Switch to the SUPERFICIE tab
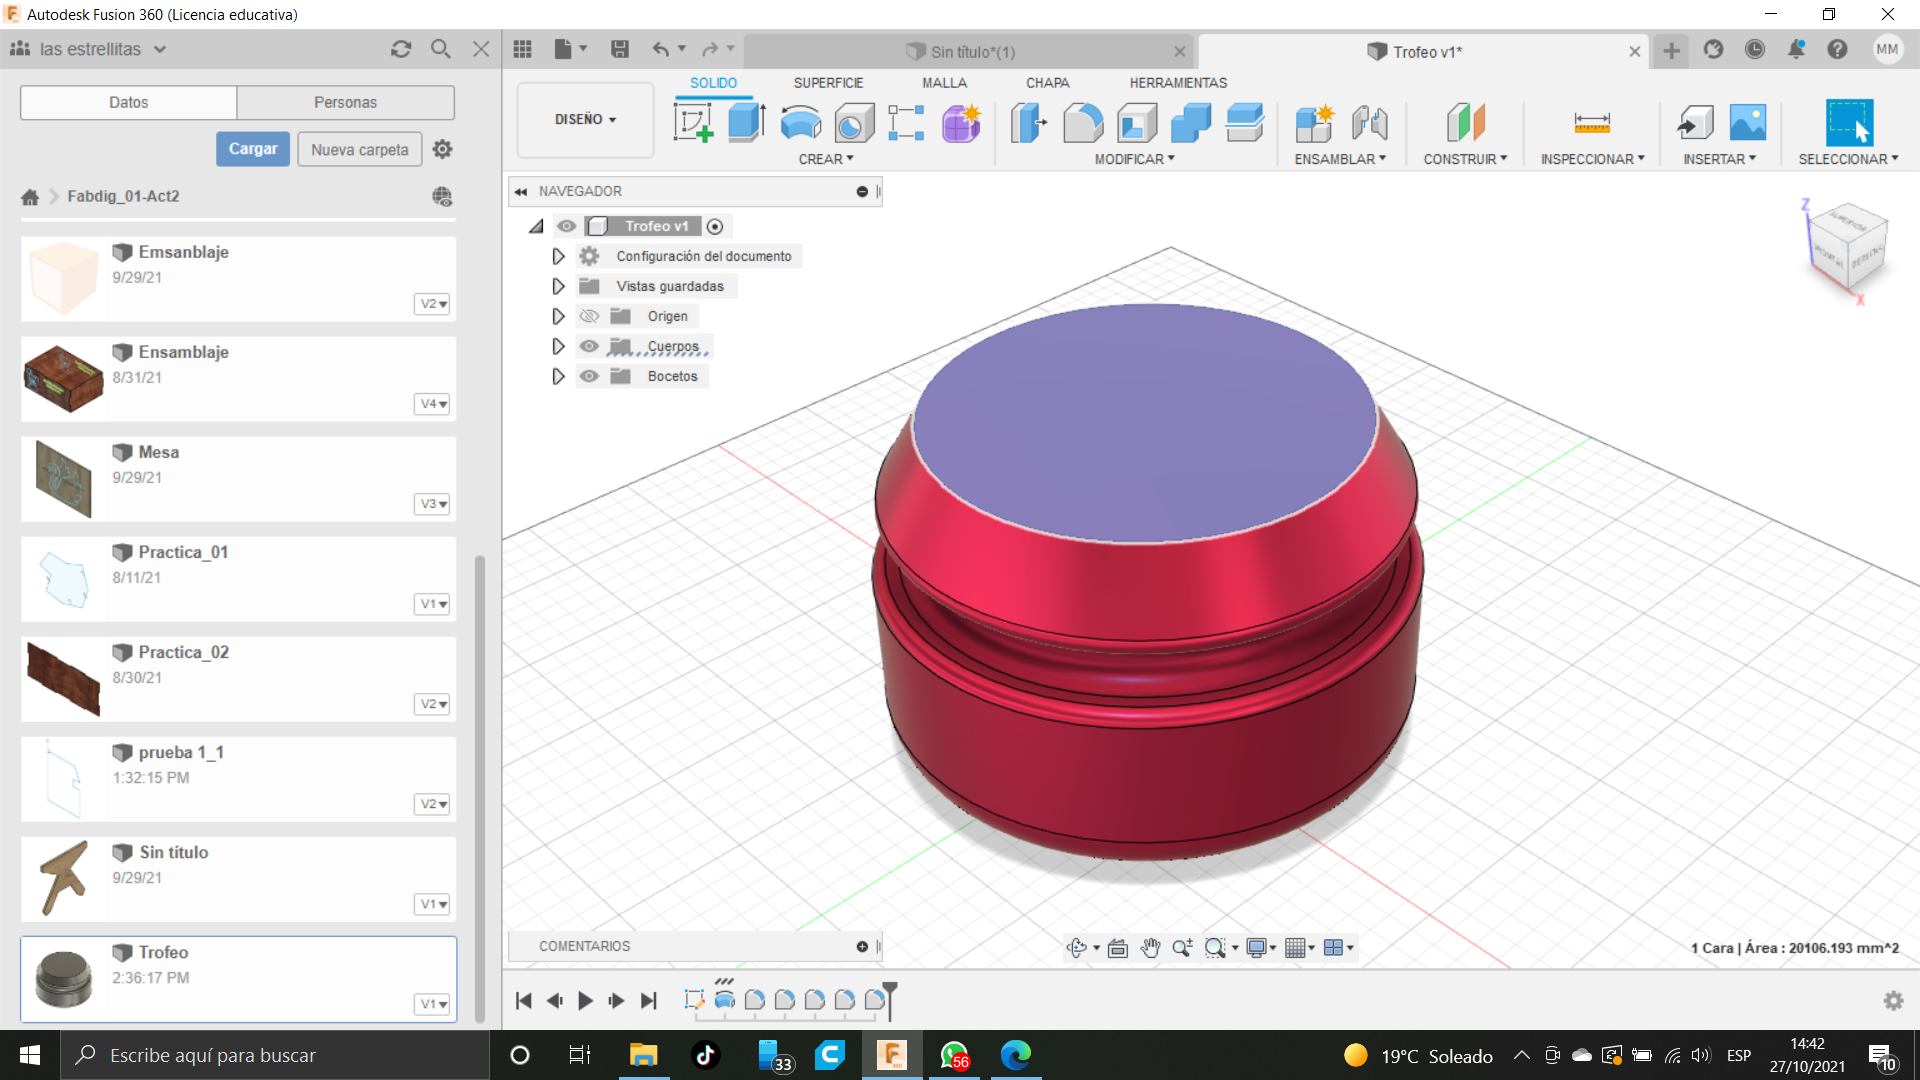 [828, 83]
